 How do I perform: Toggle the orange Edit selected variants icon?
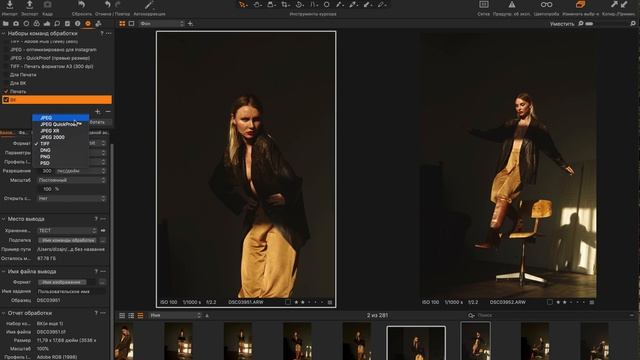(x=580, y=4)
